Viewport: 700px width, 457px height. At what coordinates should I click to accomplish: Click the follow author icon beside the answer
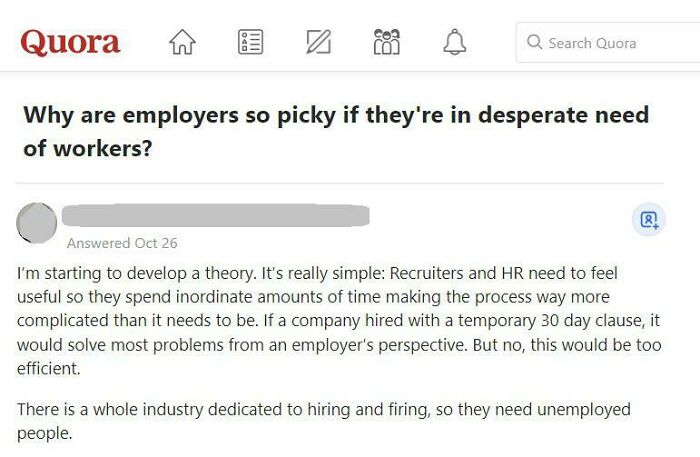coord(648,220)
